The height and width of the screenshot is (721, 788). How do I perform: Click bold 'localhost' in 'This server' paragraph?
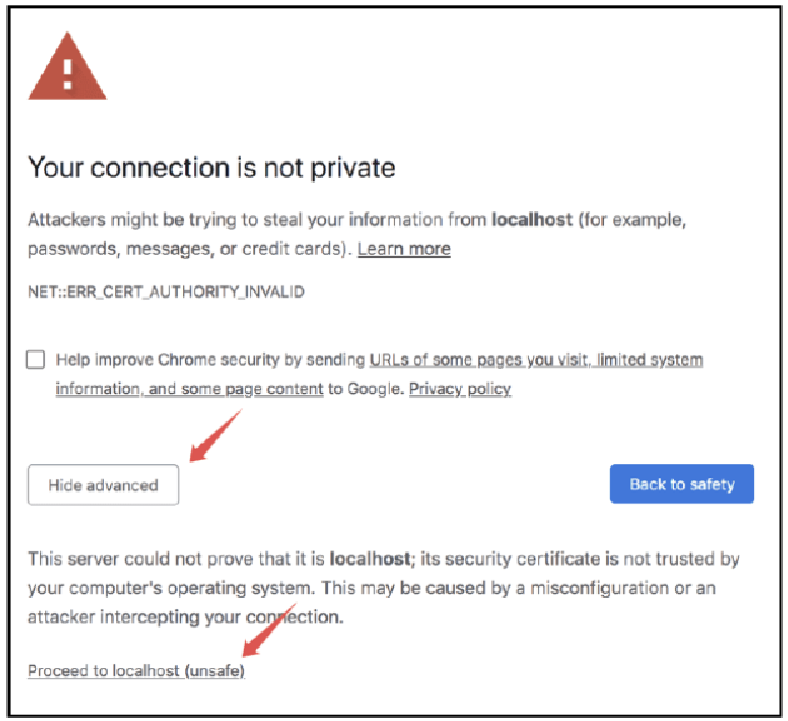pyautogui.click(x=370, y=559)
